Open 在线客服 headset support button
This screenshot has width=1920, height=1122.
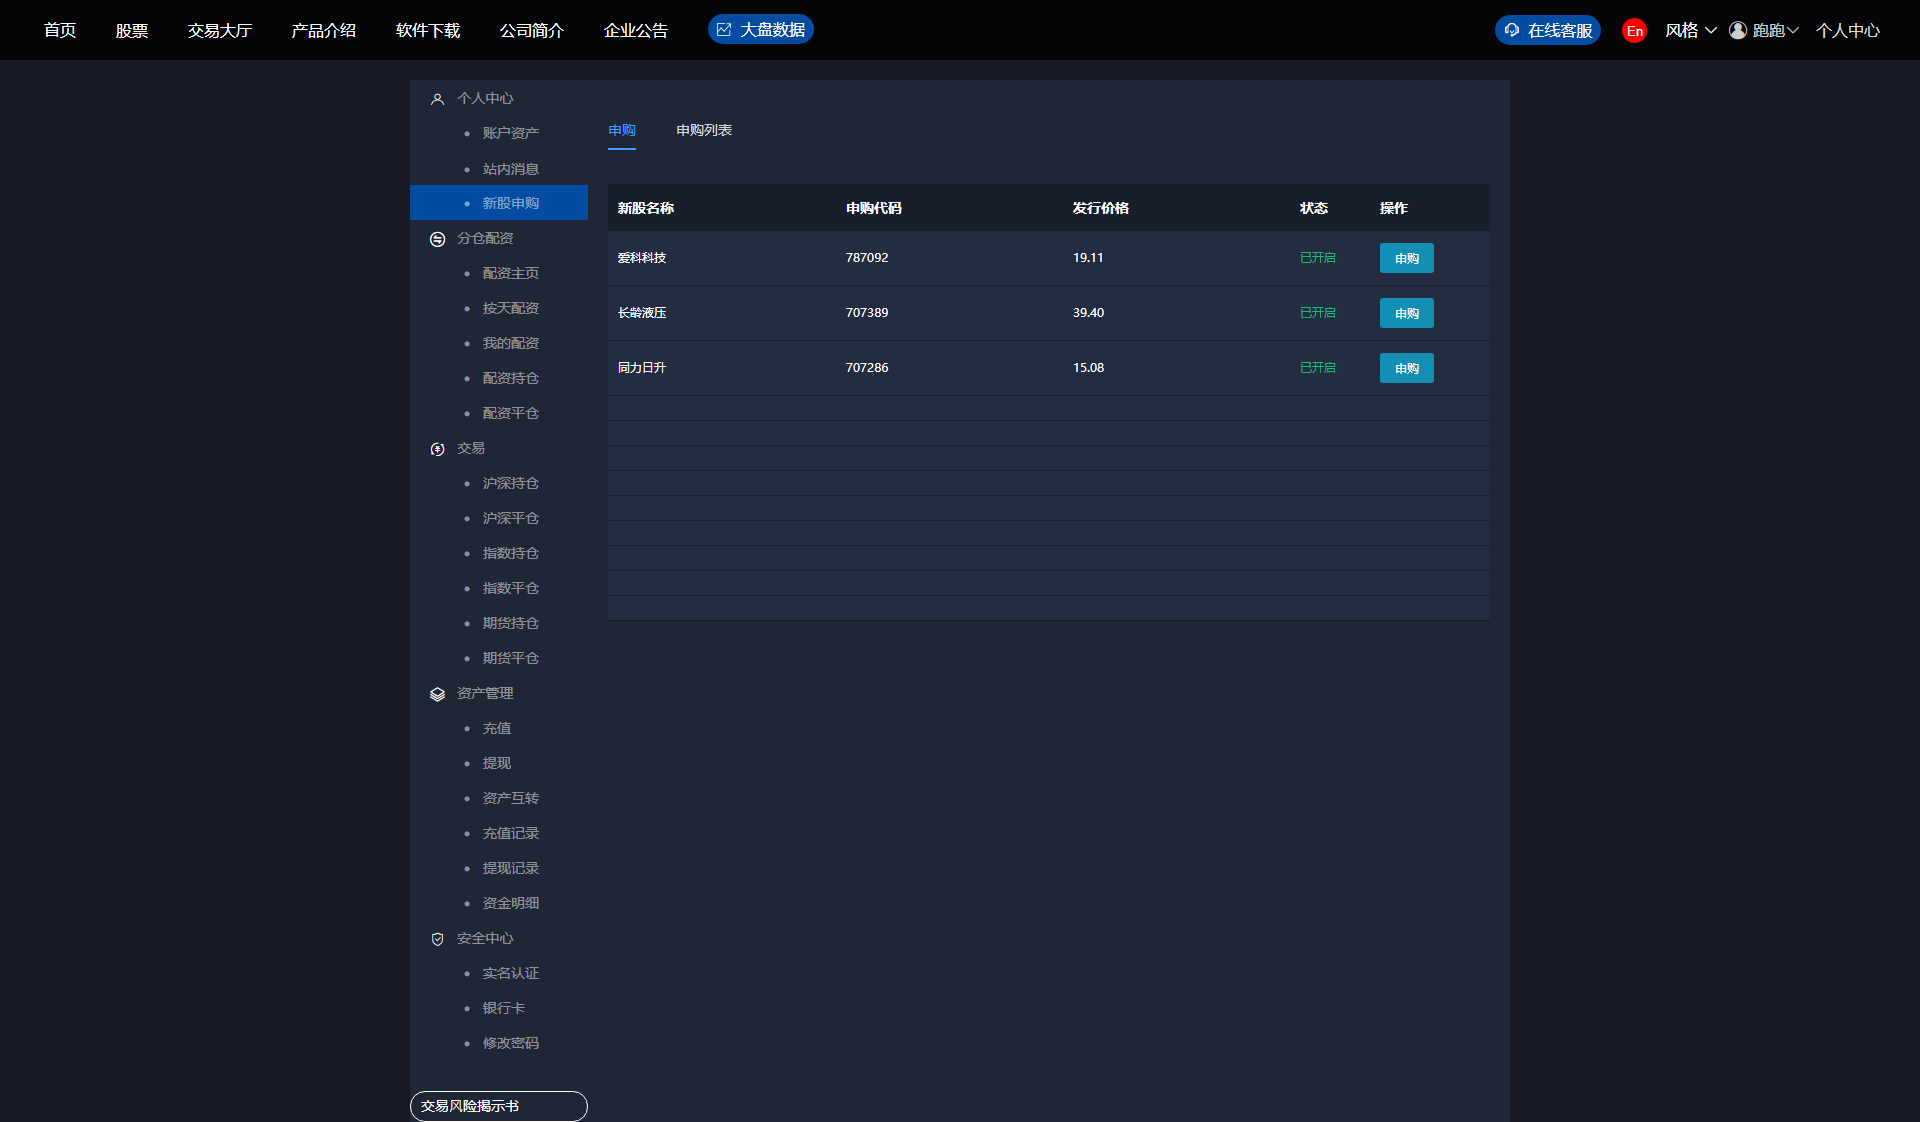1547,31
